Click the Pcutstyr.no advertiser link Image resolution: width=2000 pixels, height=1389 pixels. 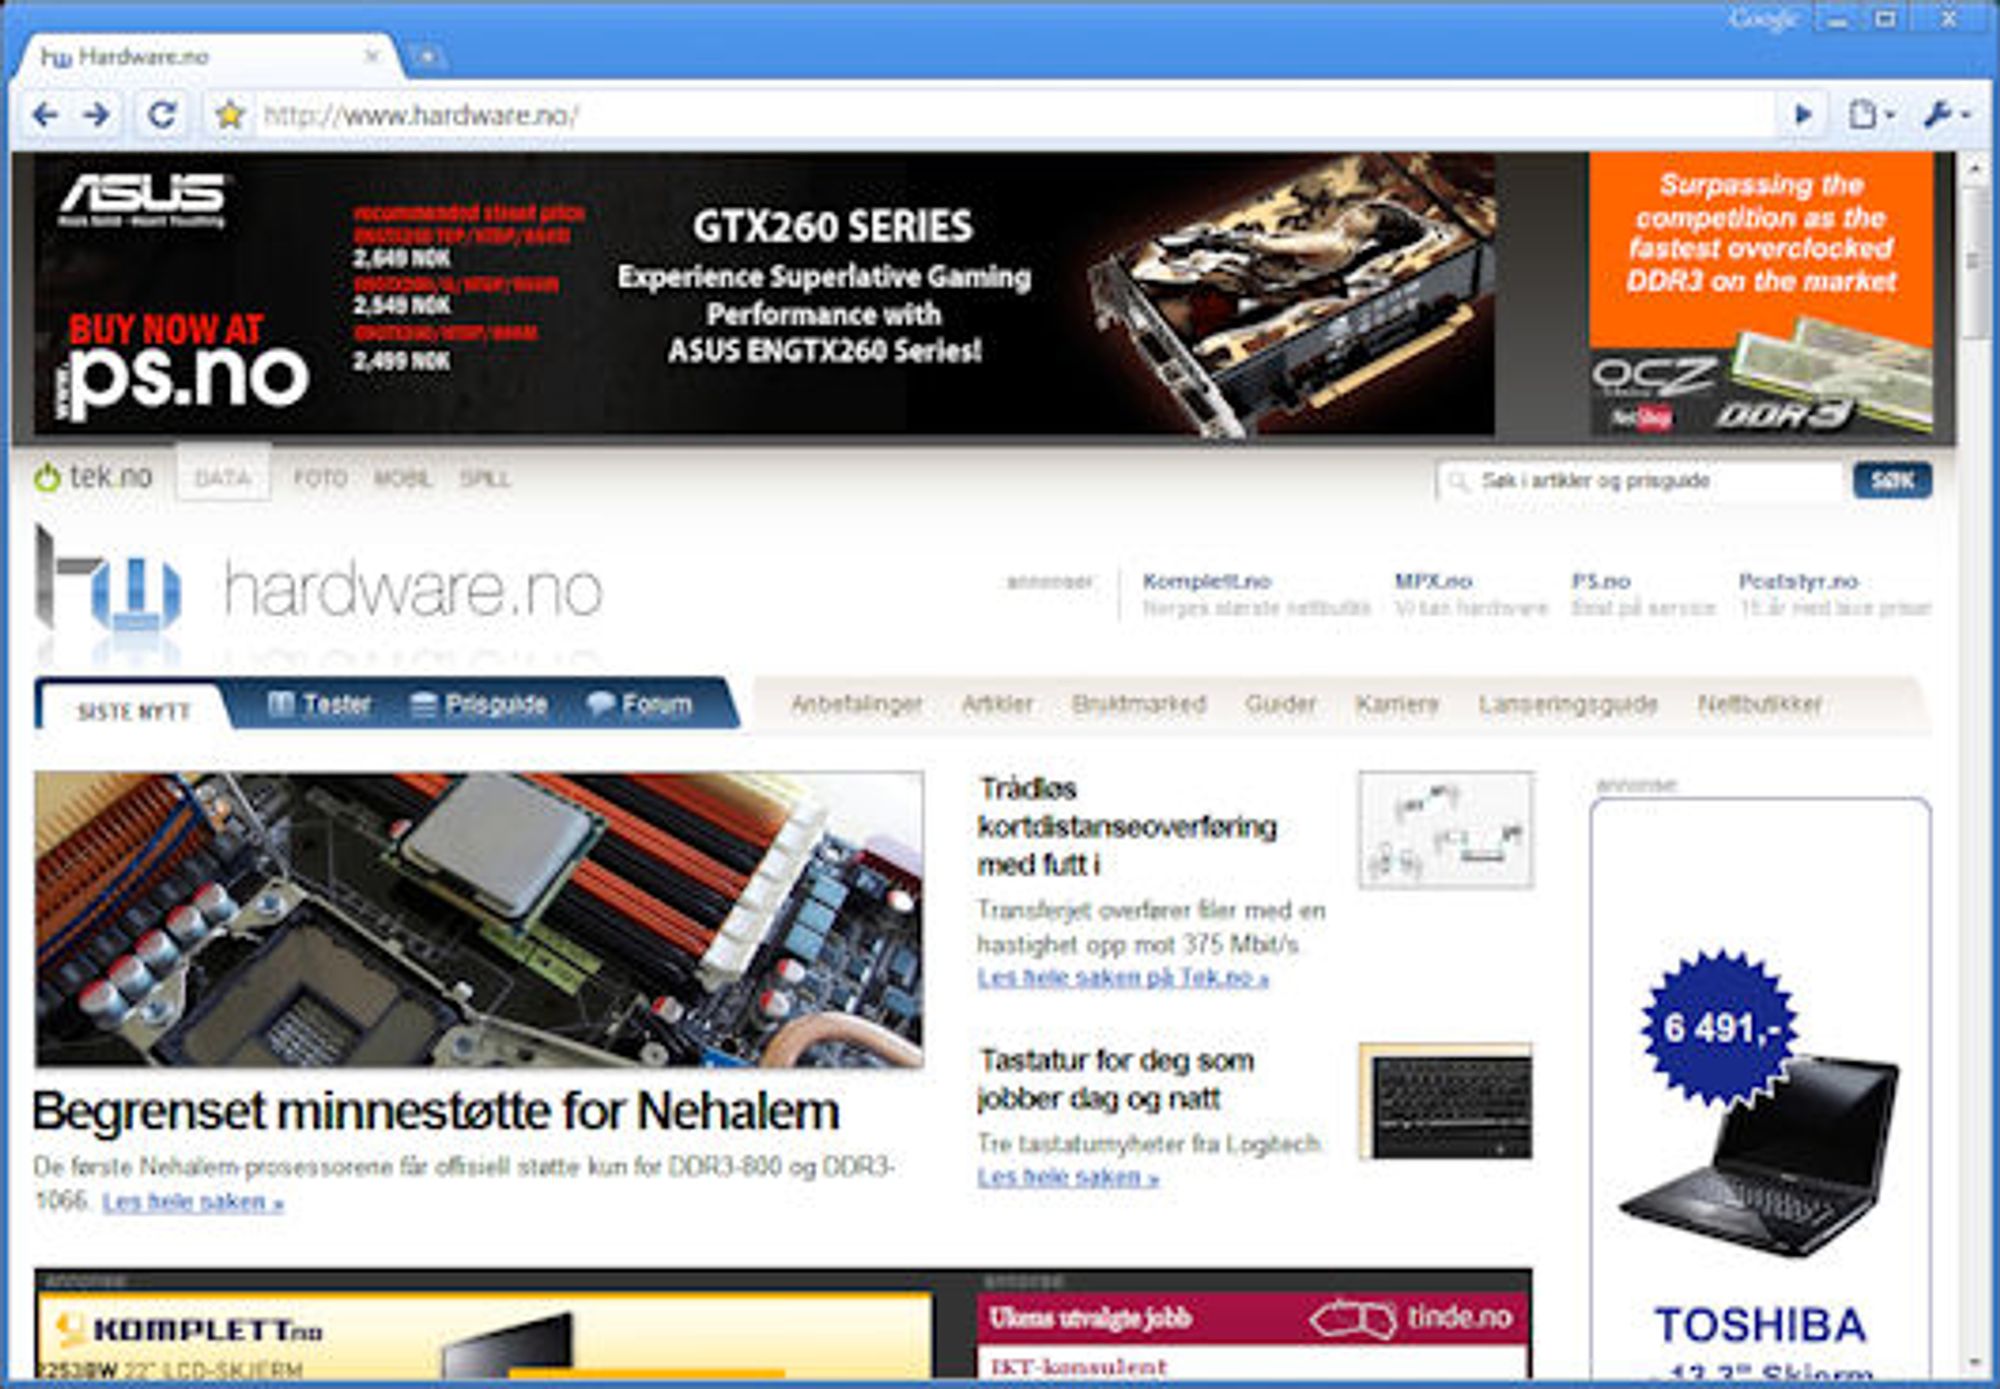(1798, 581)
